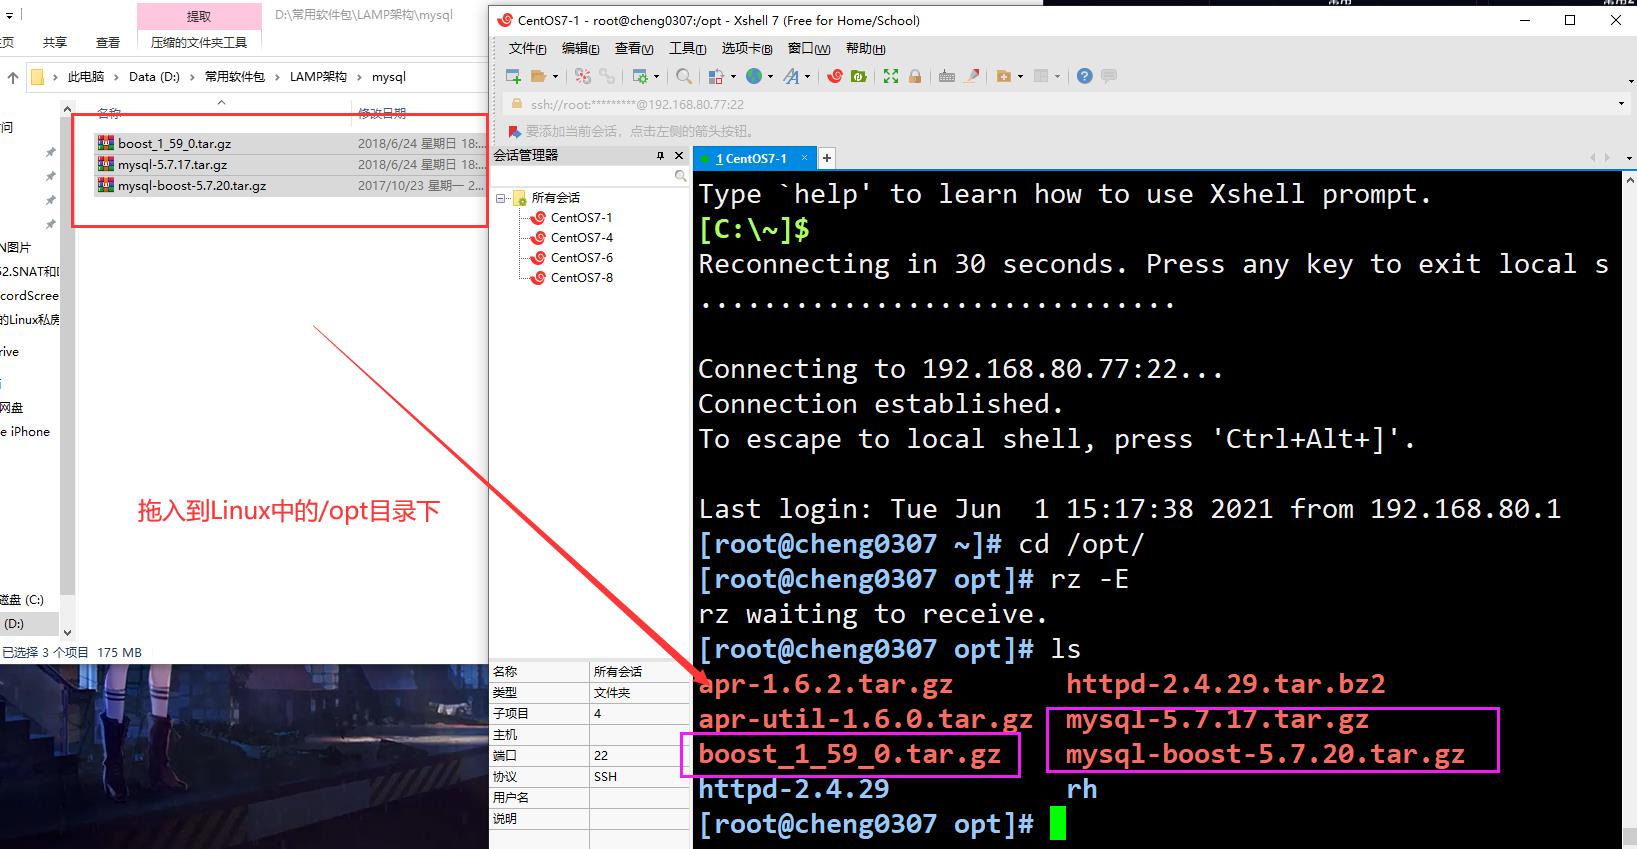The height and width of the screenshot is (849, 1637).
Task: Open 查看 ribbon tab in Explorer
Action: pos(108,42)
